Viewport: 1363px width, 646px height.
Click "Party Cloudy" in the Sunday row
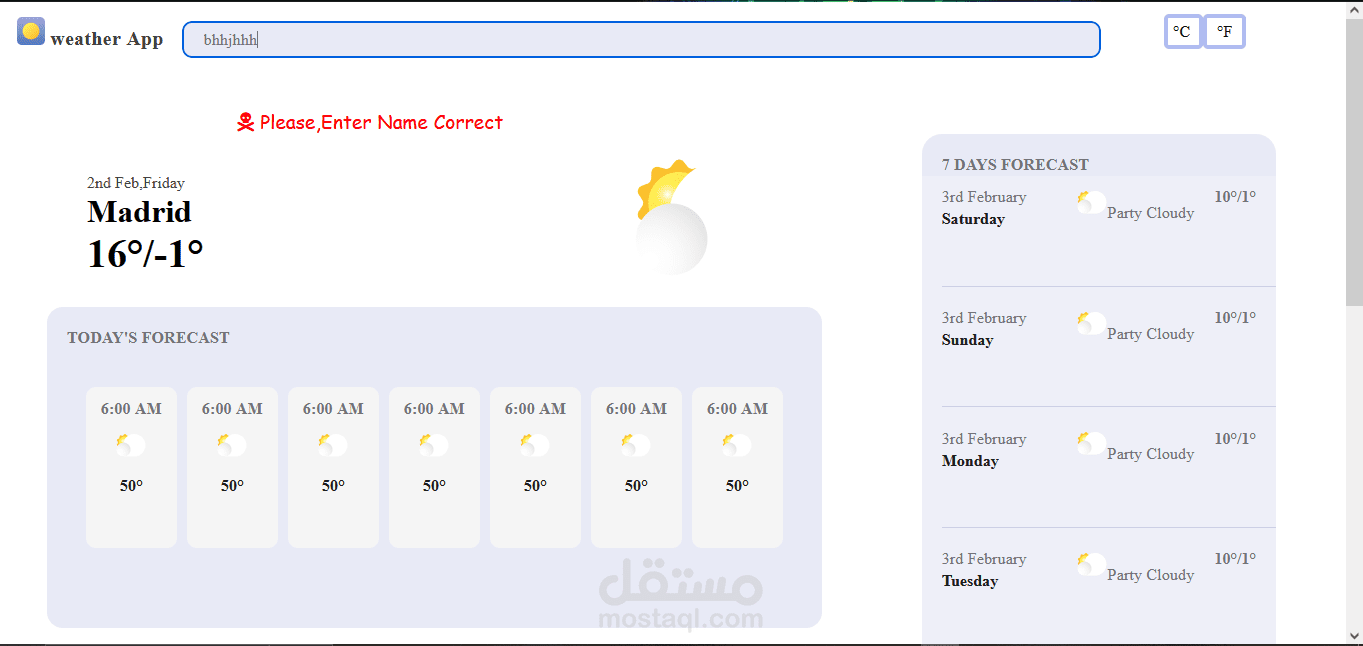(x=1150, y=334)
